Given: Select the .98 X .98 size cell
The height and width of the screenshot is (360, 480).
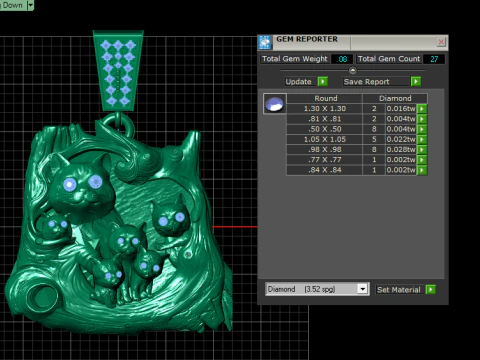Looking at the screenshot, I should [x=325, y=150].
